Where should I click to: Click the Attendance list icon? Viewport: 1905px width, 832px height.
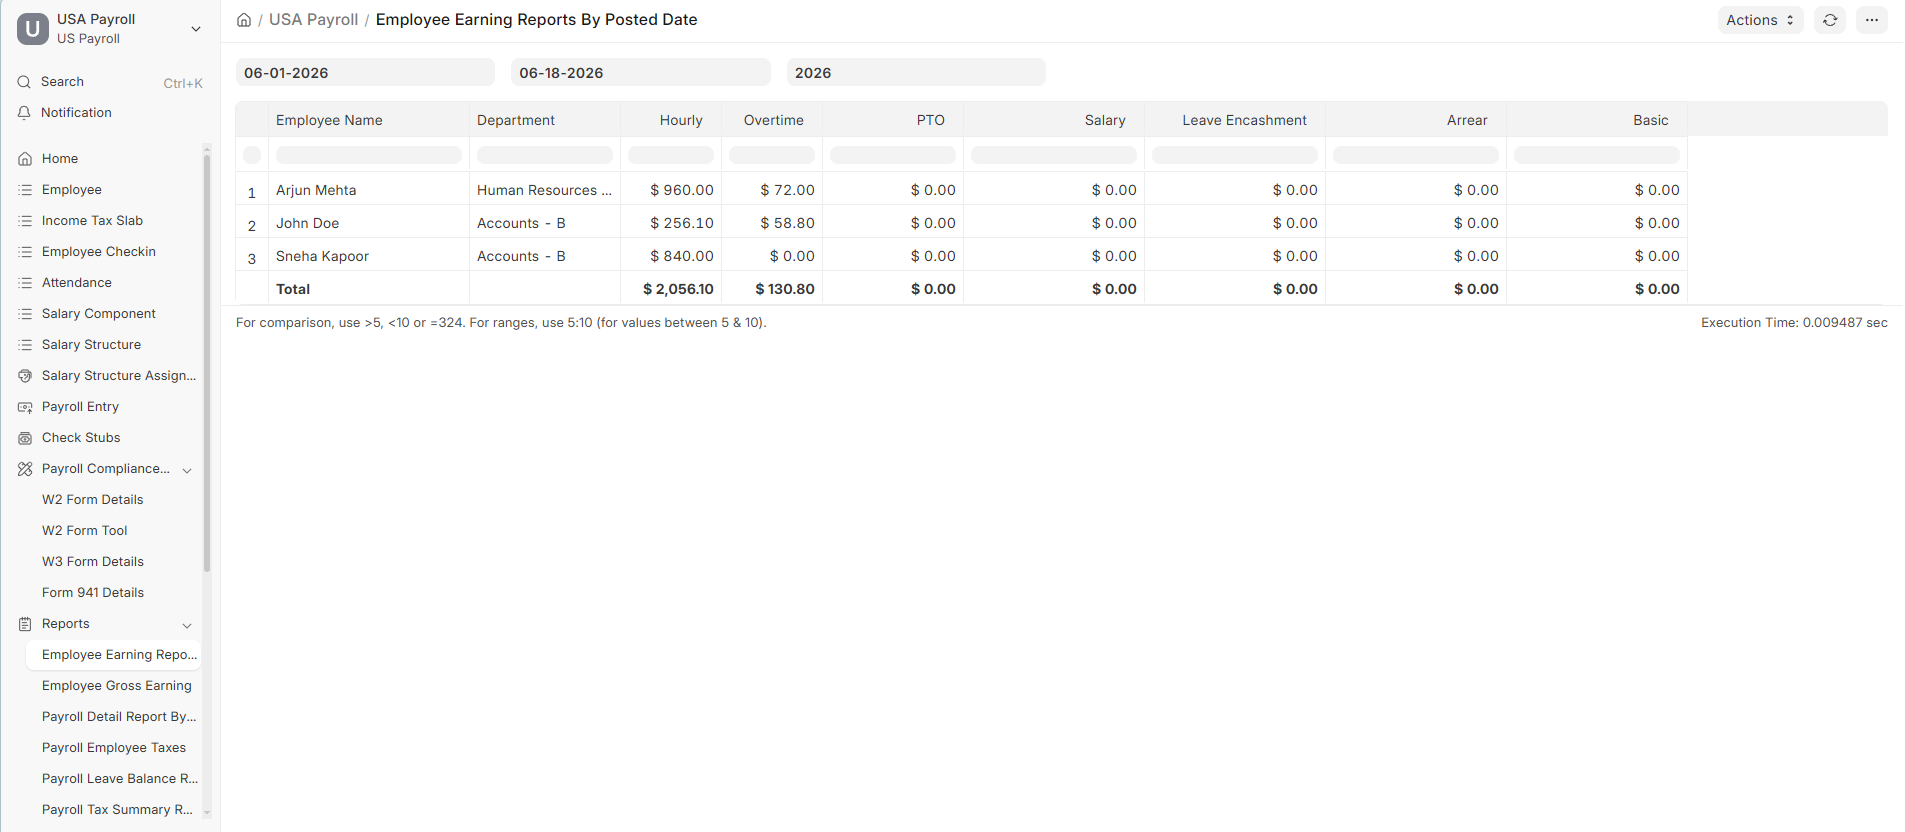click(25, 283)
